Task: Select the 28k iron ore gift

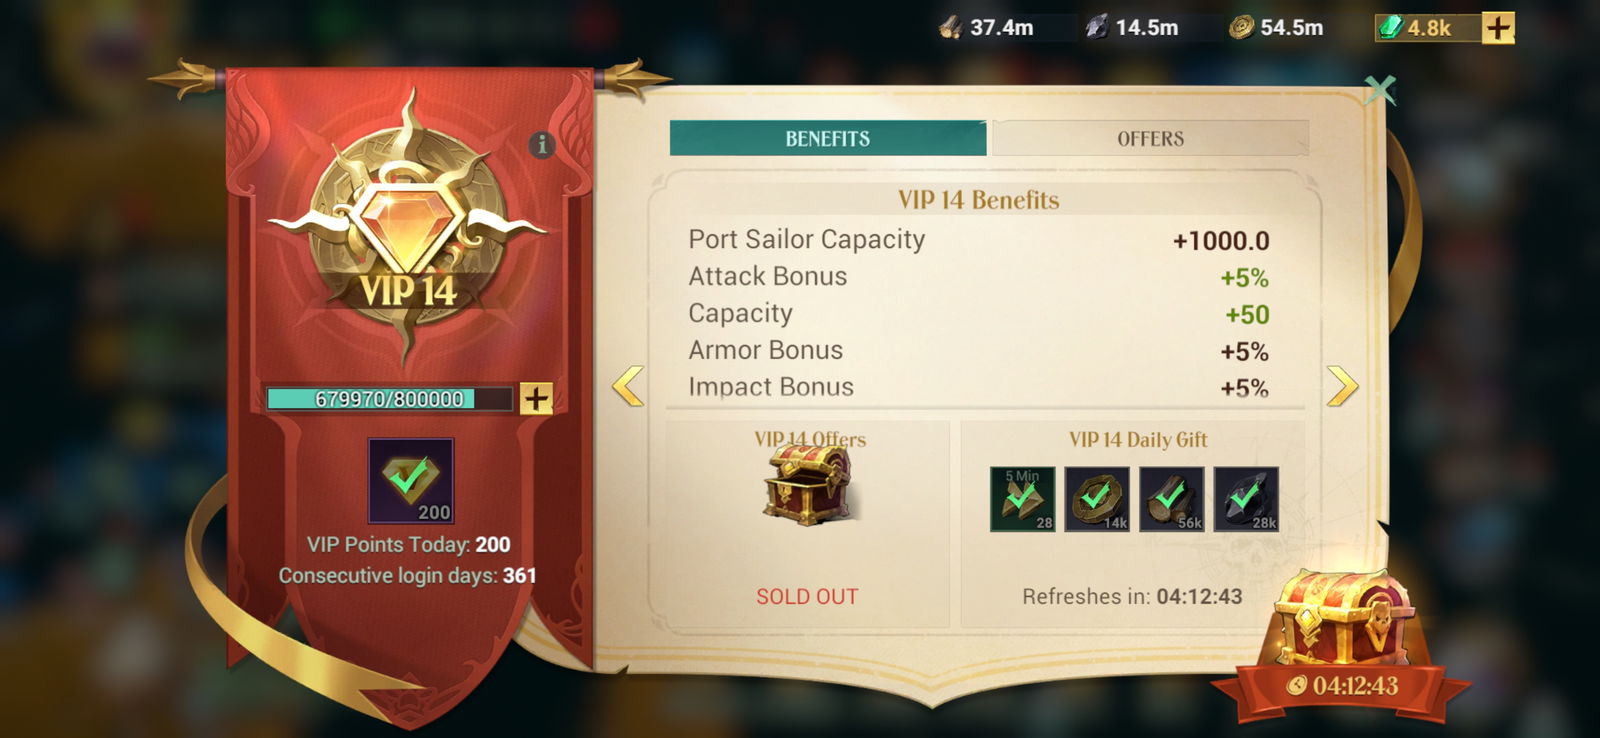Action: (x=1246, y=499)
